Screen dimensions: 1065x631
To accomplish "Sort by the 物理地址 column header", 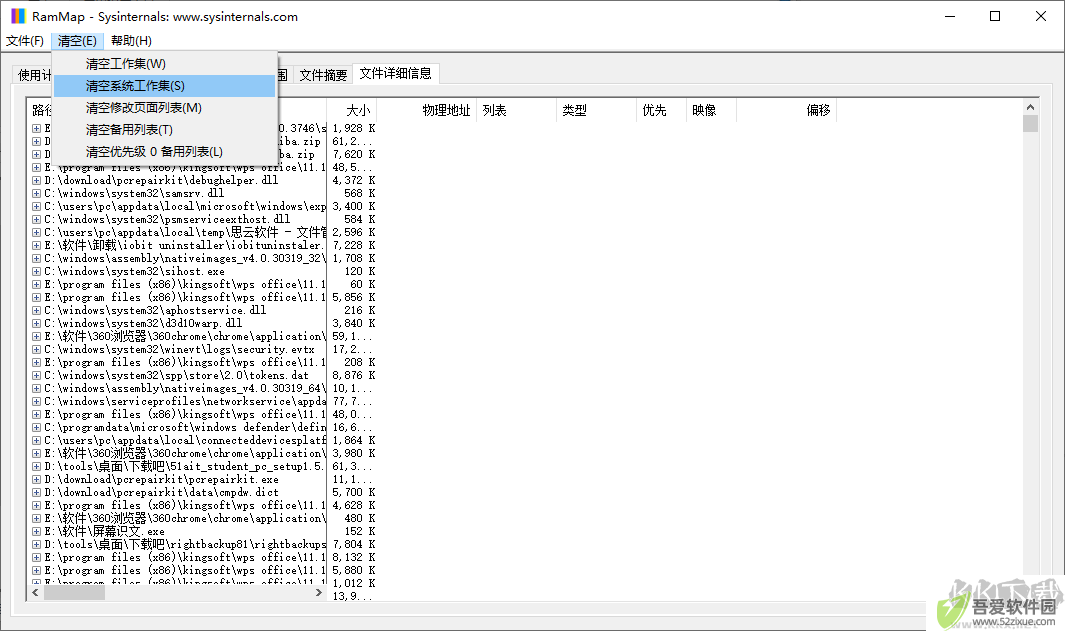I will point(427,110).
